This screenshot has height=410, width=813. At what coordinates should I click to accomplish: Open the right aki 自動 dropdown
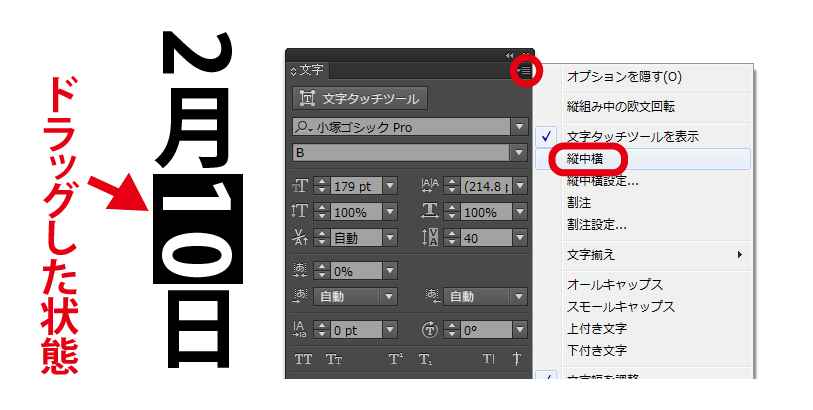pyautogui.click(x=520, y=296)
